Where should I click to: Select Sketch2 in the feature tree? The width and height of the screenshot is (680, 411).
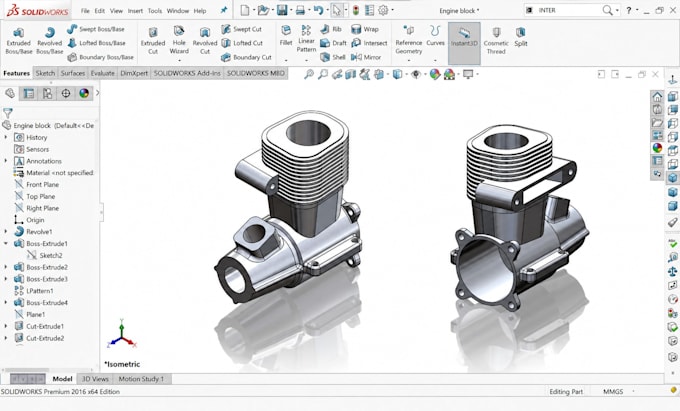pos(45,255)
